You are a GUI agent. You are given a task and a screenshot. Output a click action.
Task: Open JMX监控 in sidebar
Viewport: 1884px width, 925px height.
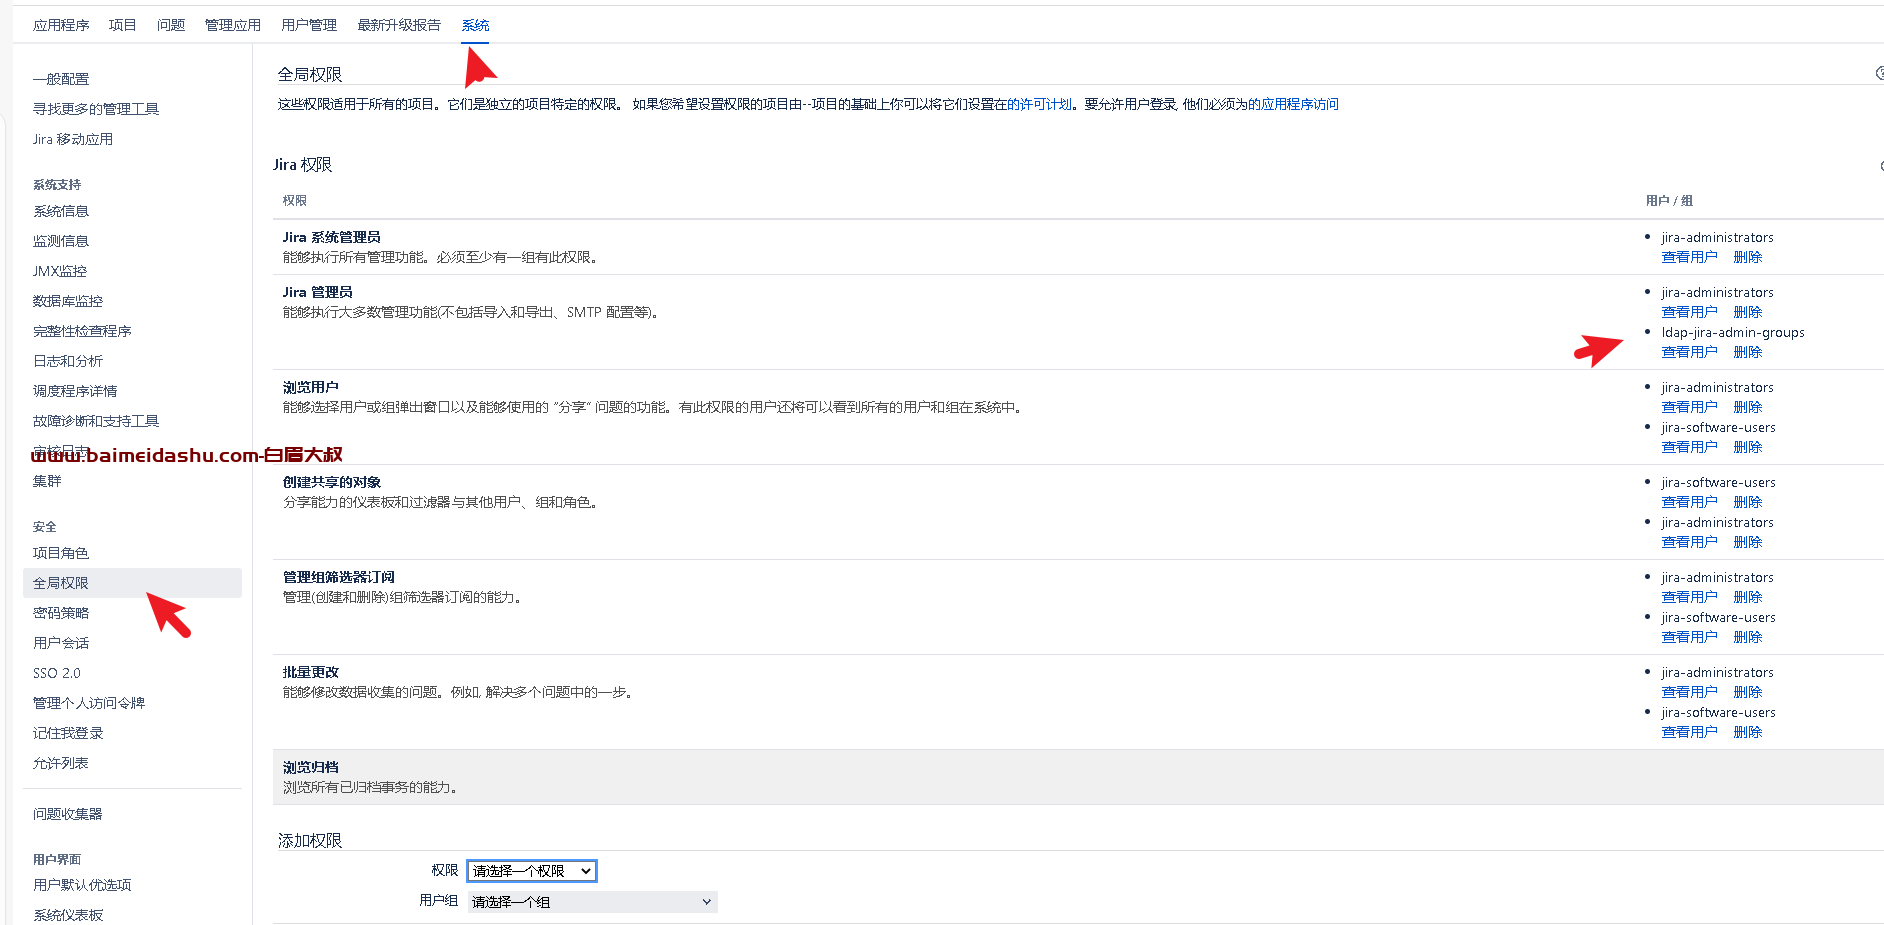click(x=60, y=271)
